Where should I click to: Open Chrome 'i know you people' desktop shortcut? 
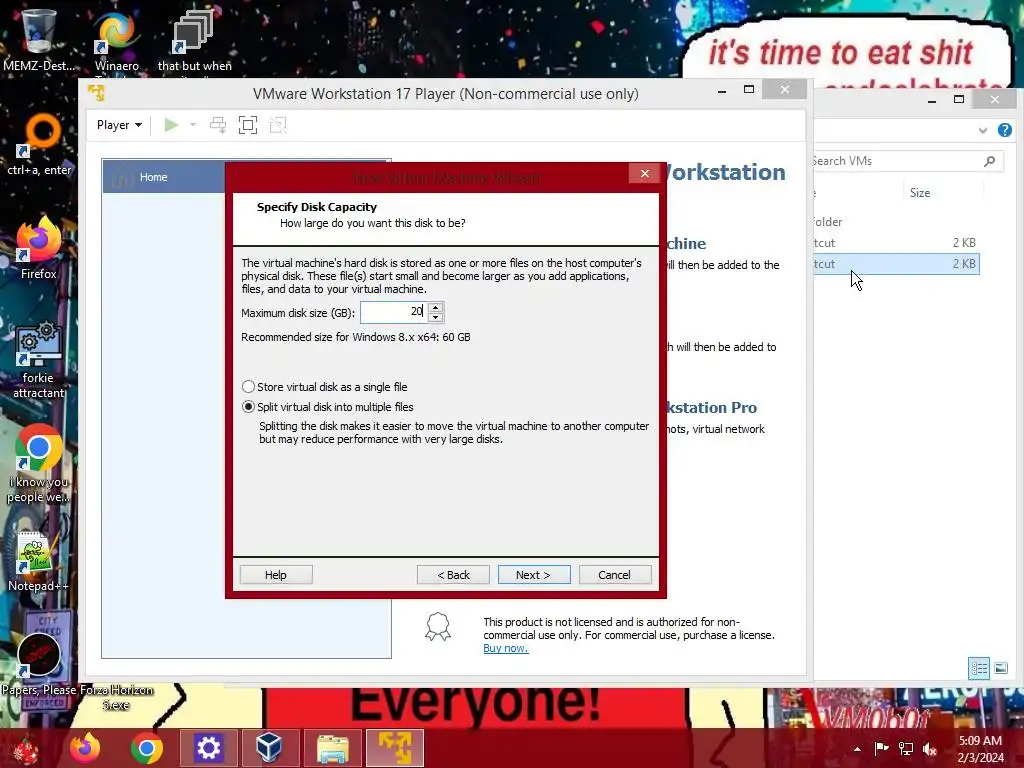tap(39, 464)
